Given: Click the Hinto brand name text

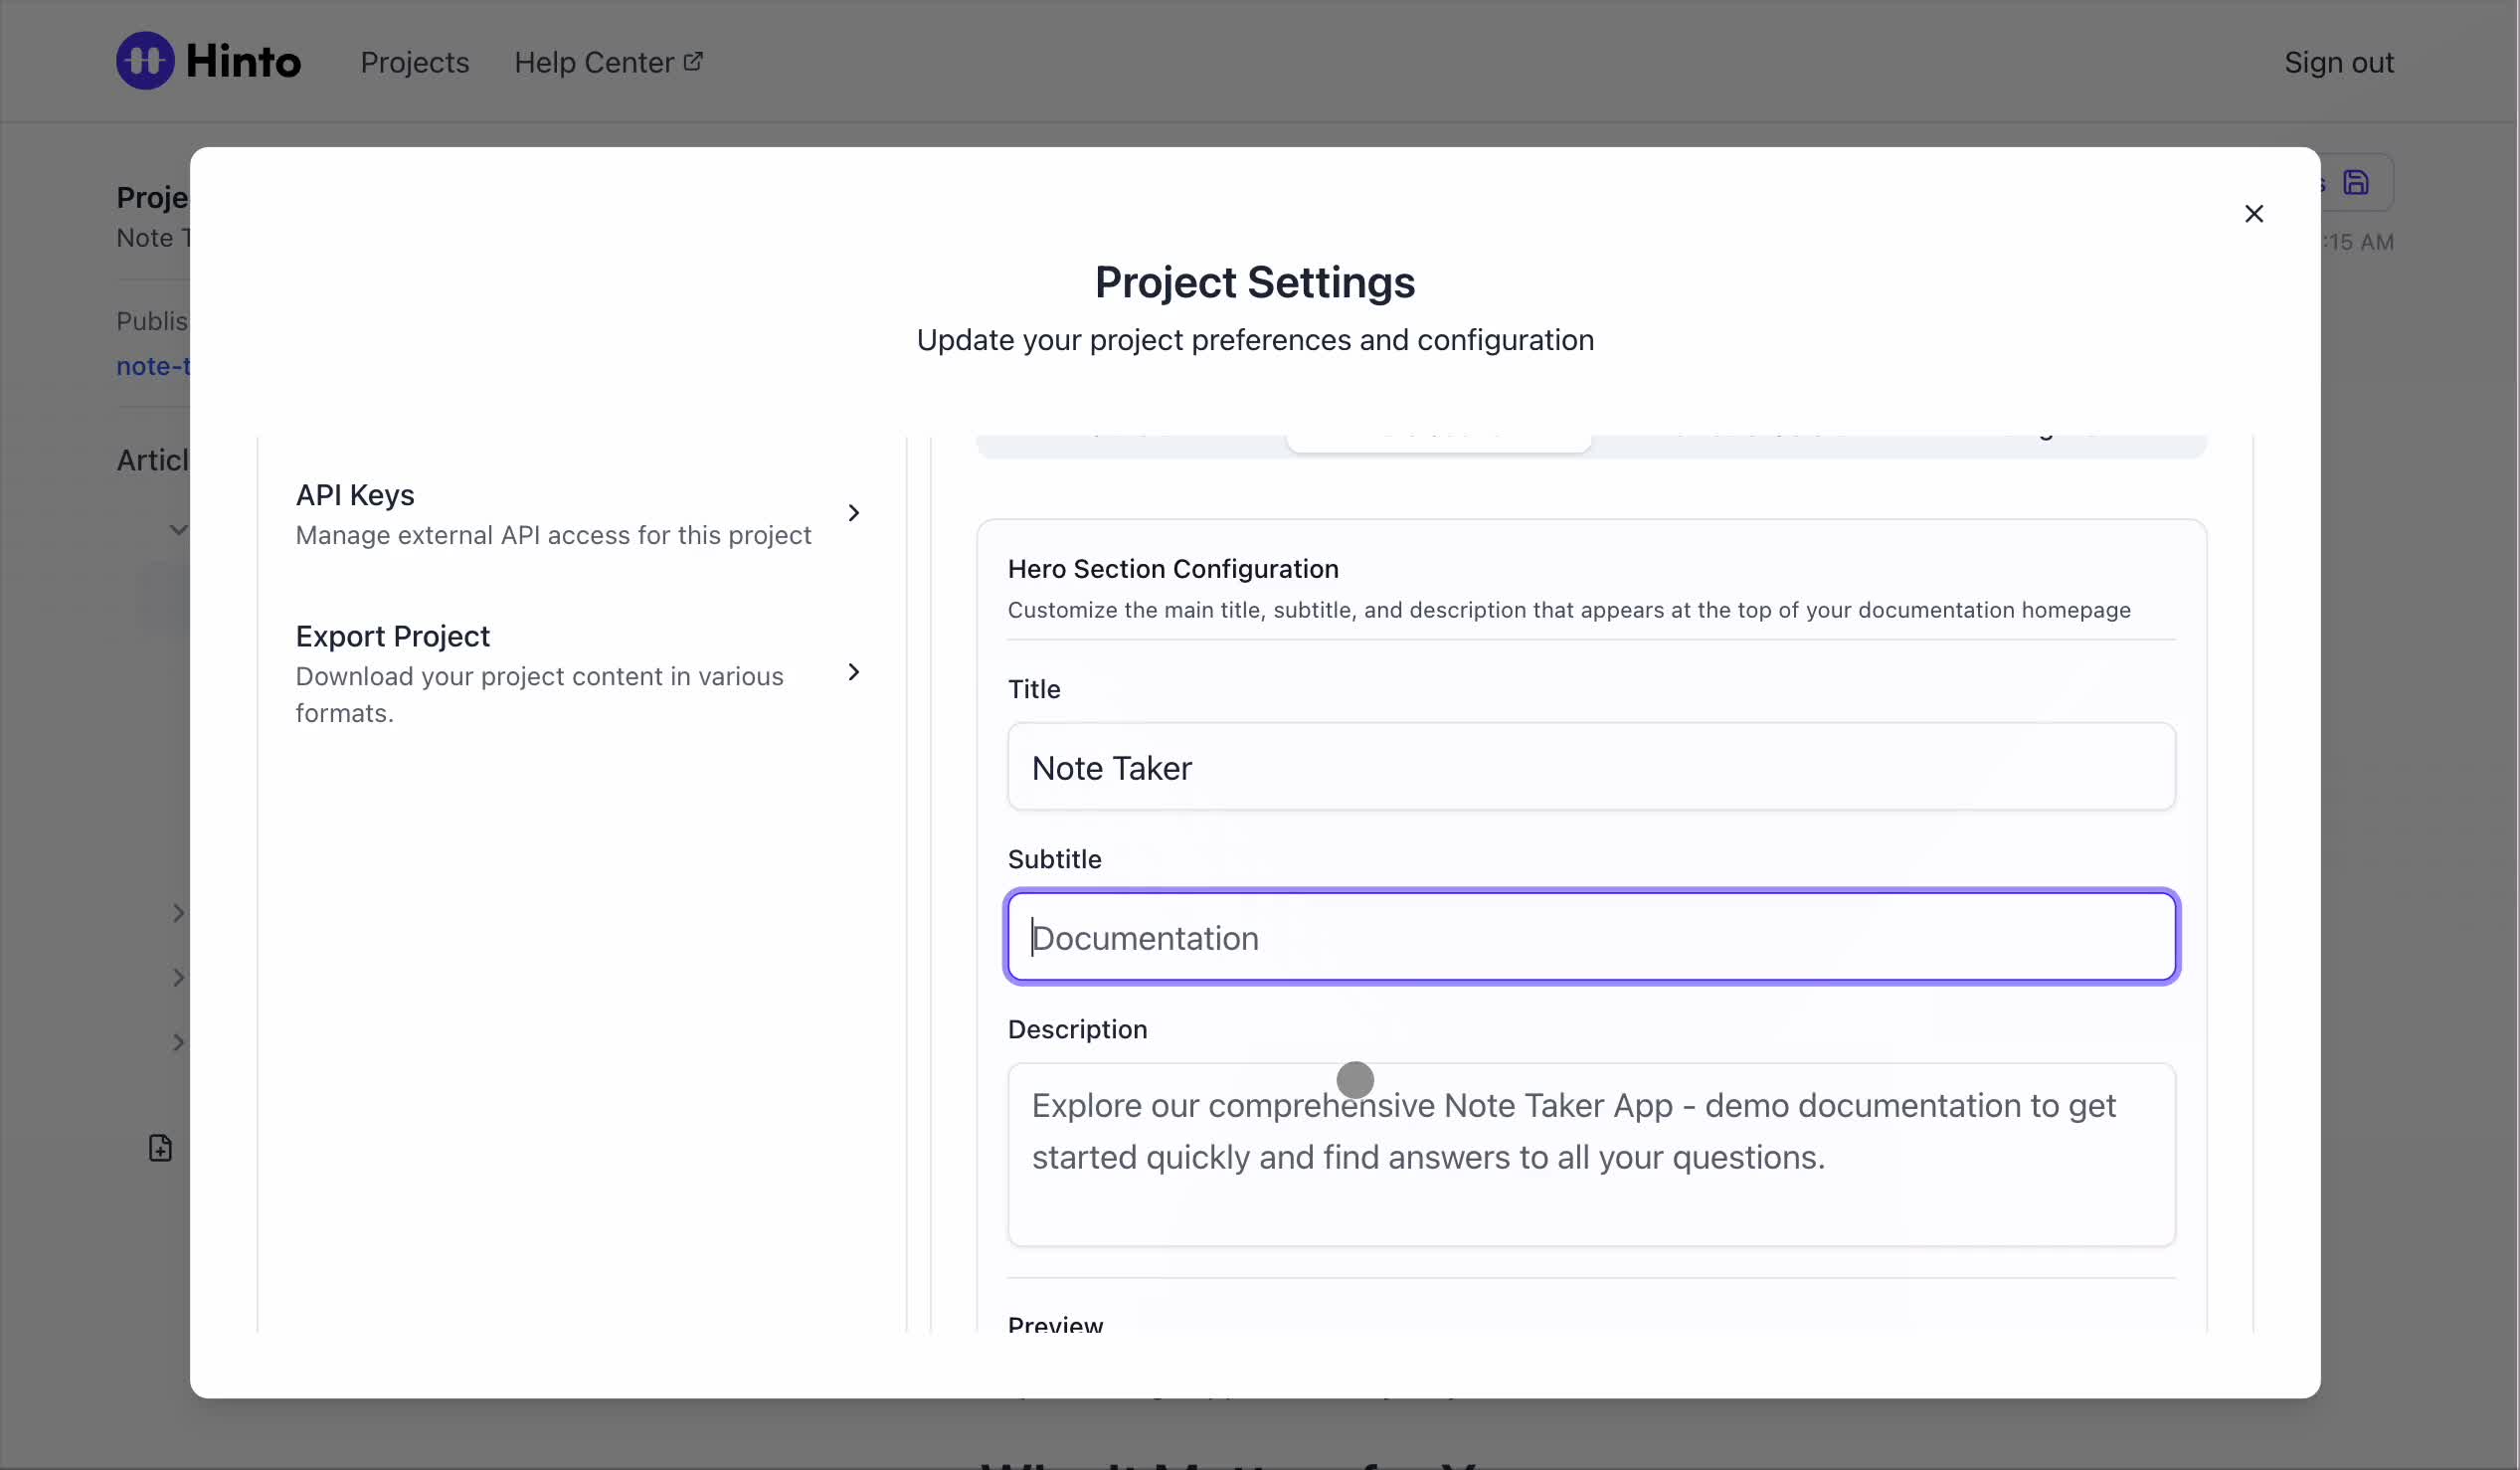Looking at the screenshot, I should tap(243, 61).
